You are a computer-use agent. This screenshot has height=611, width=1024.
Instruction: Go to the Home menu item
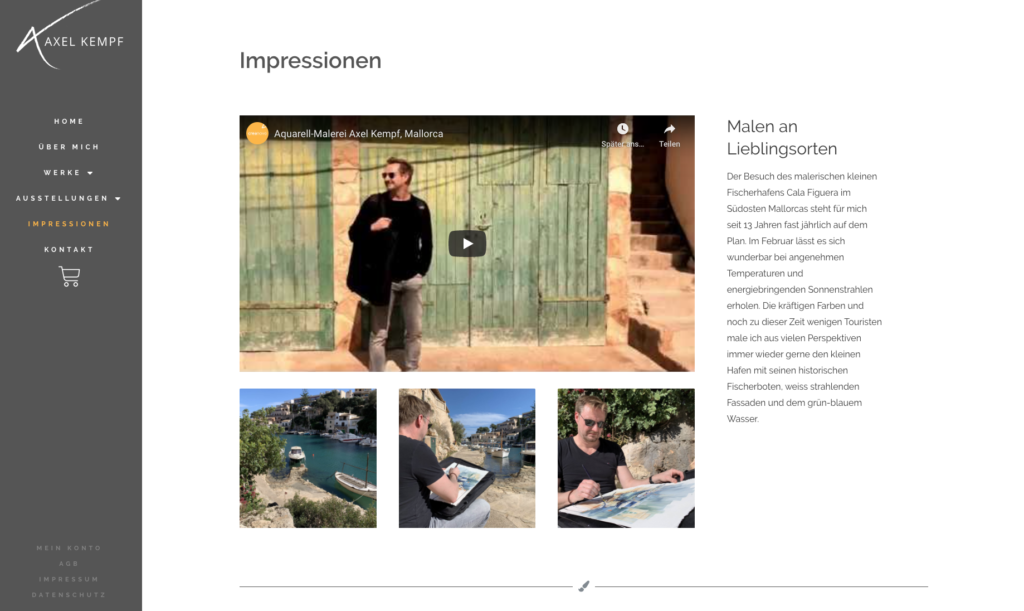tap(69, 121)
